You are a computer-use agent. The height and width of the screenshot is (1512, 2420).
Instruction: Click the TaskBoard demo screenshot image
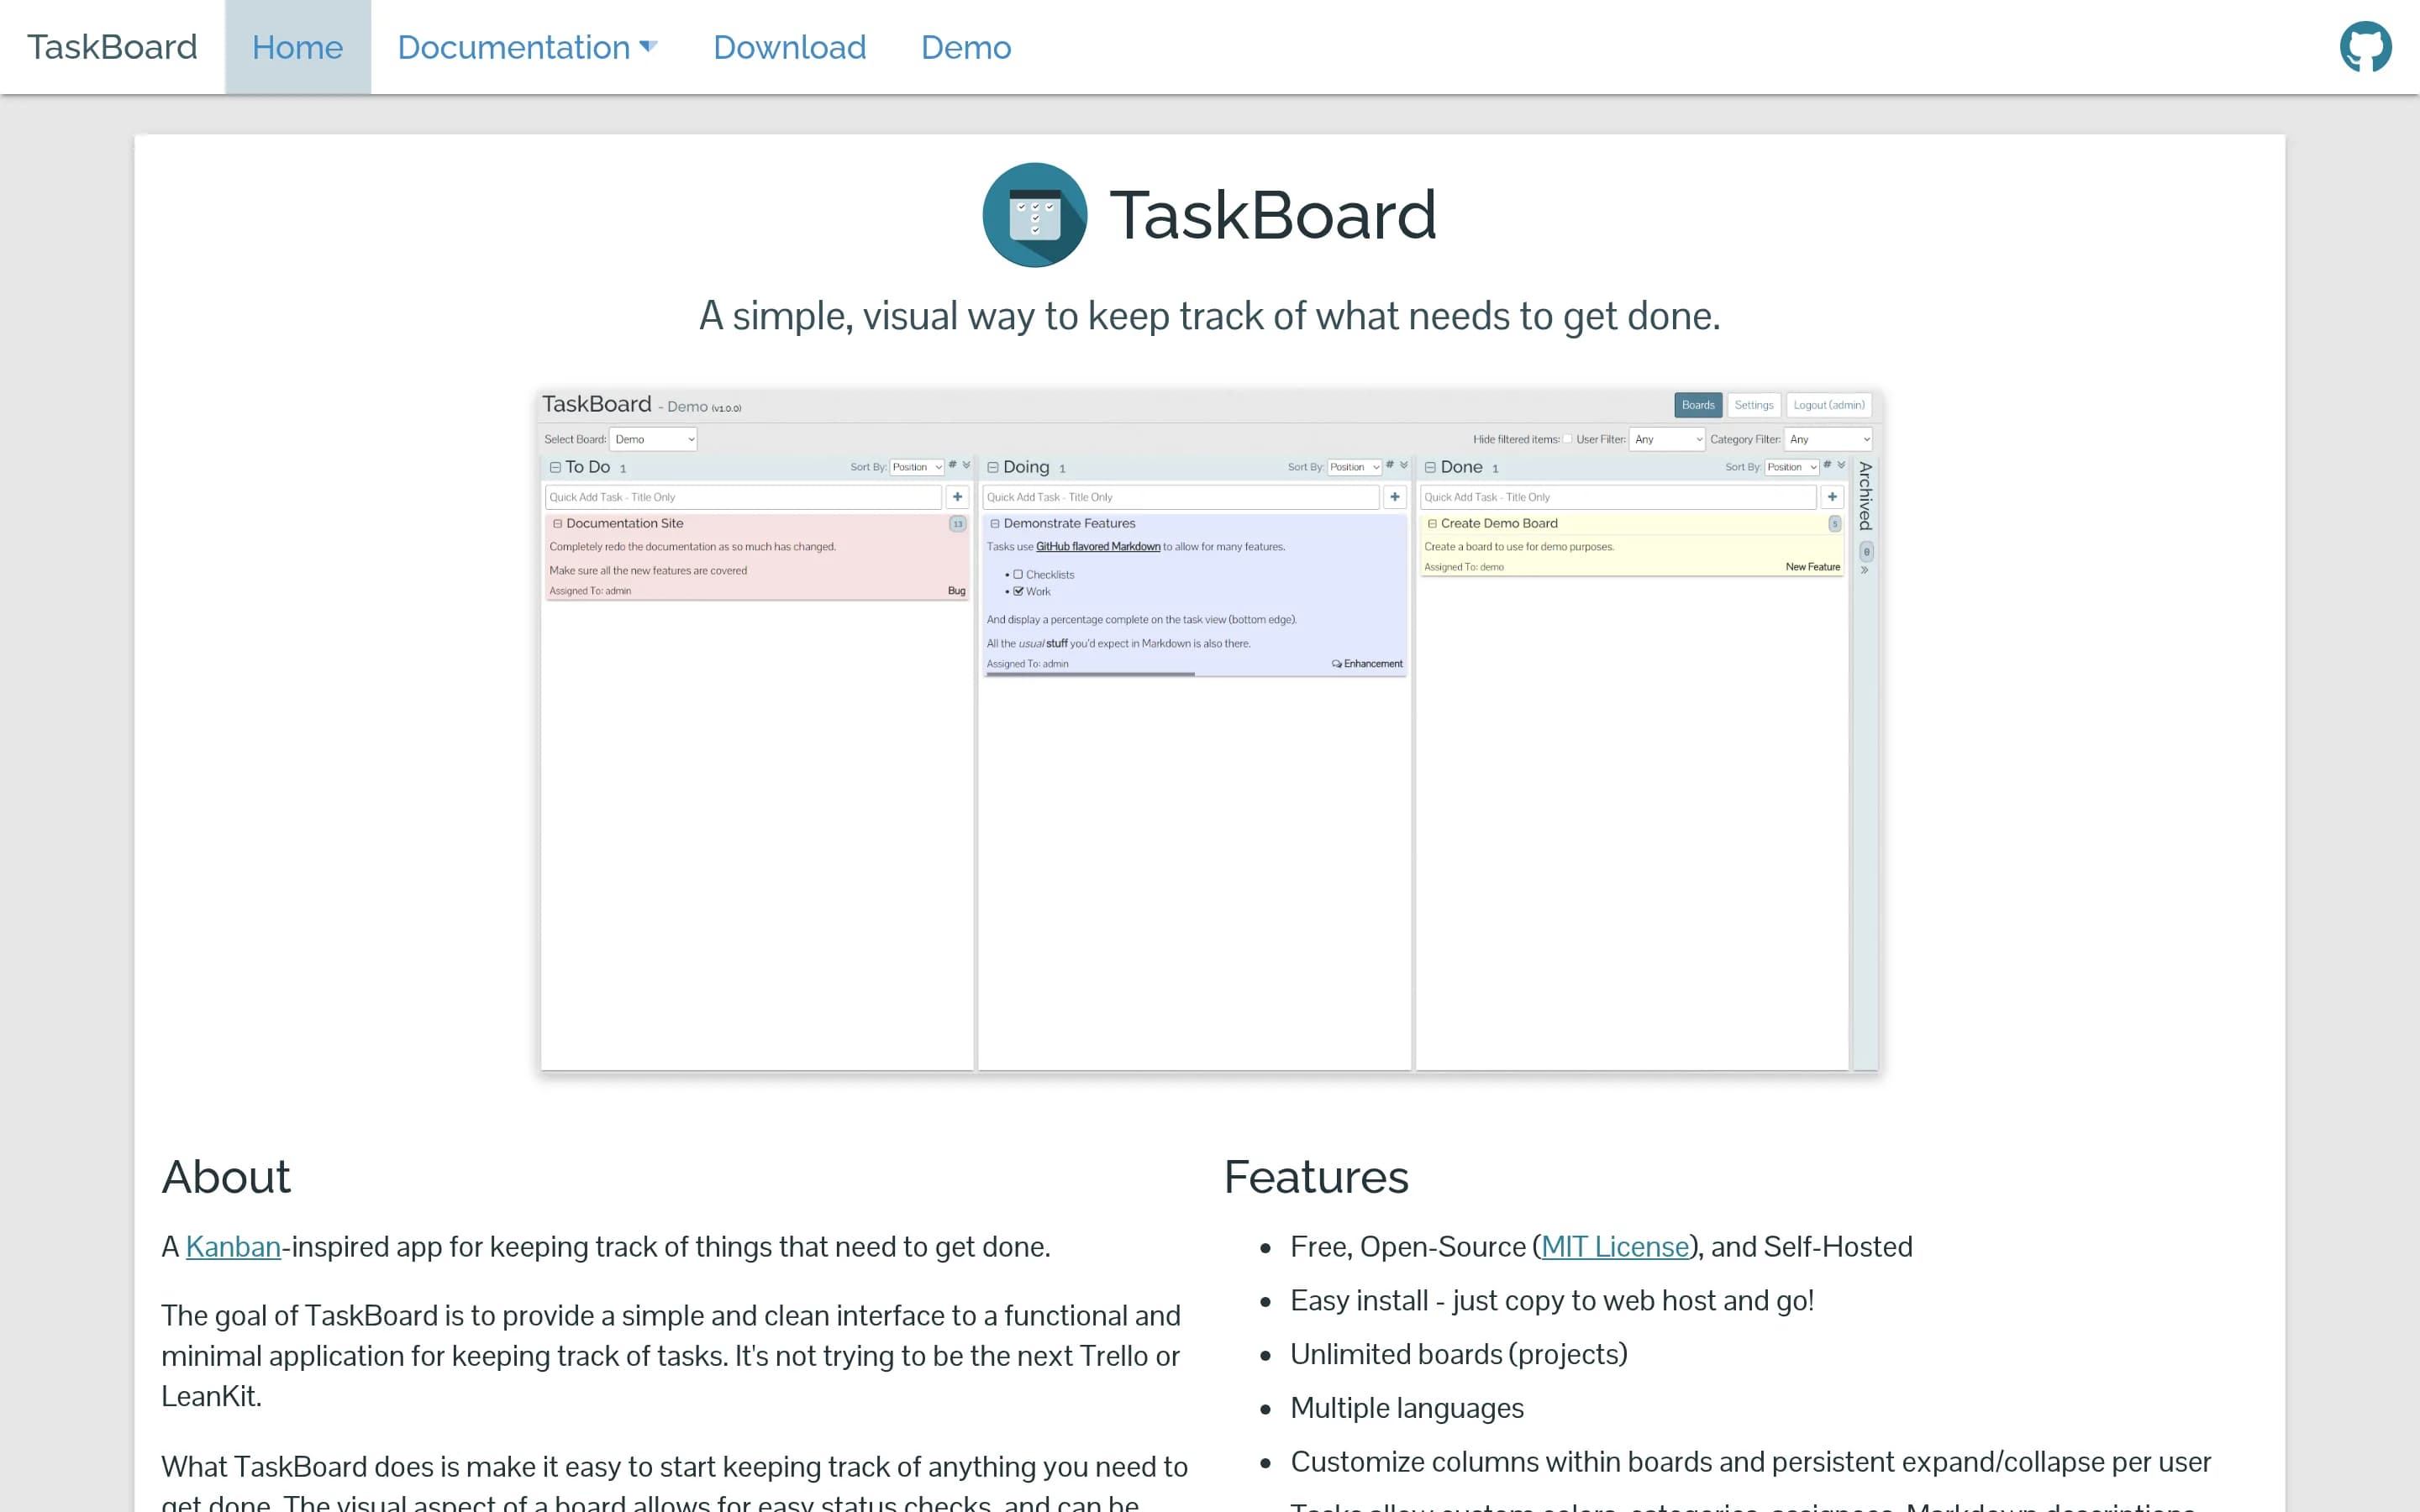coord(1209,732)
